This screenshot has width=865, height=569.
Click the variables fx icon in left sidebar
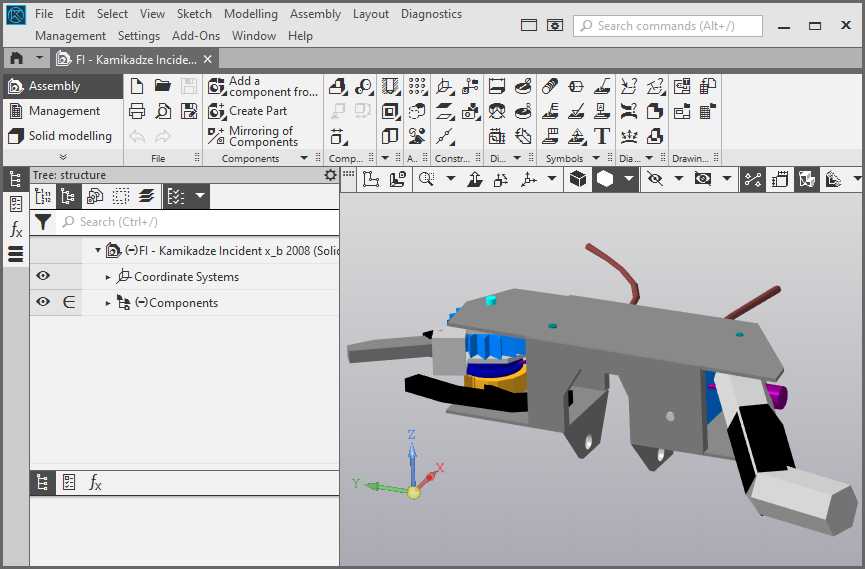pos(16,230)
